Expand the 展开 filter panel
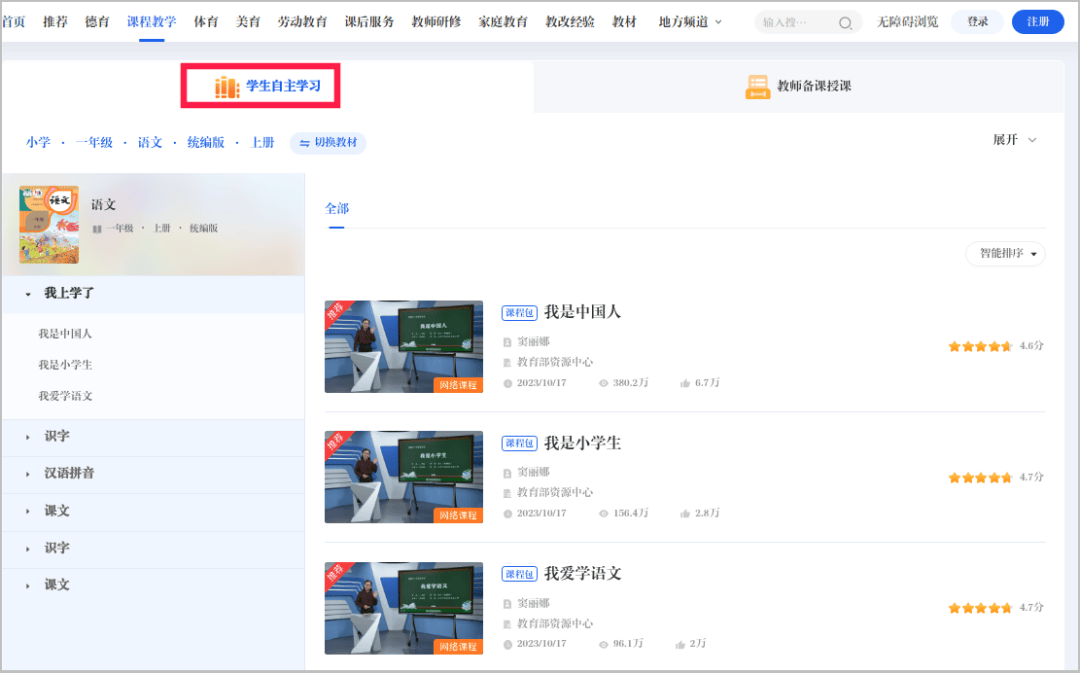This screenshot has width=1080, height=674. [1014, 140]
